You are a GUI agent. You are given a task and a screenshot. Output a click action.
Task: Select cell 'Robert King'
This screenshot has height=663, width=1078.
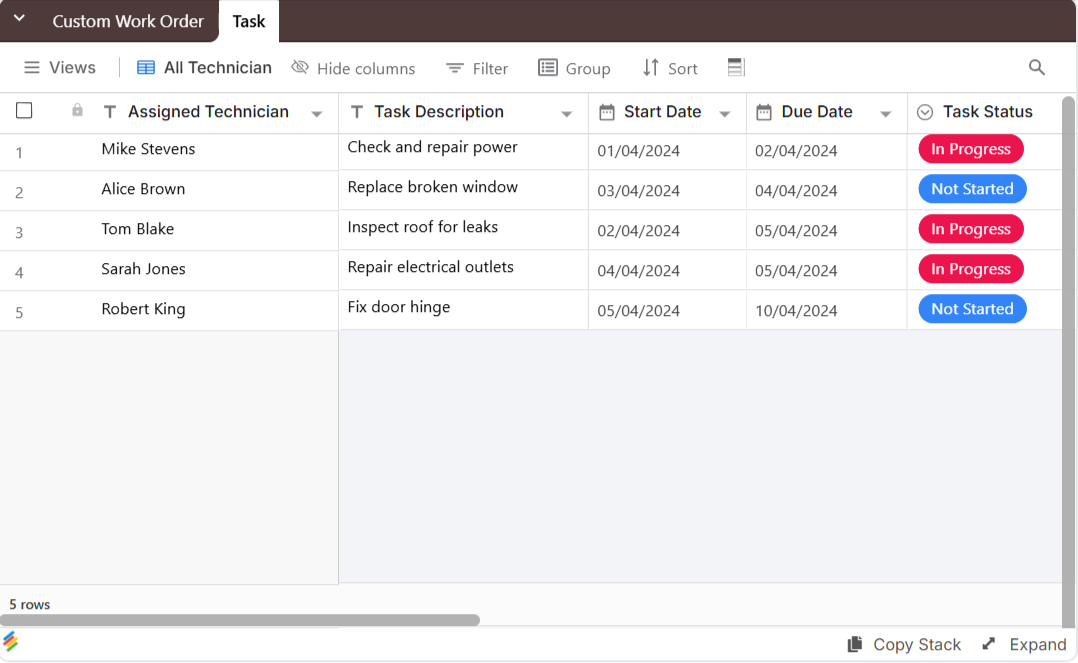tap(143, 309)
